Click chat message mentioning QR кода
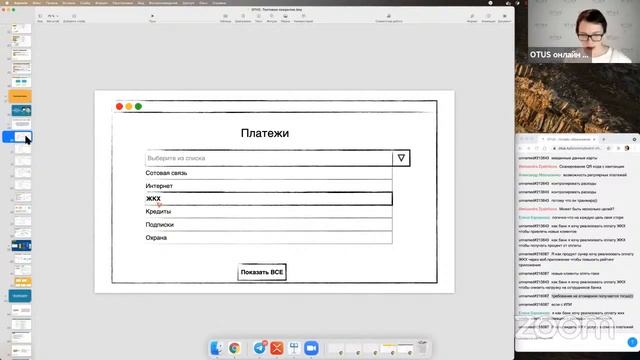 pos(591,167)
